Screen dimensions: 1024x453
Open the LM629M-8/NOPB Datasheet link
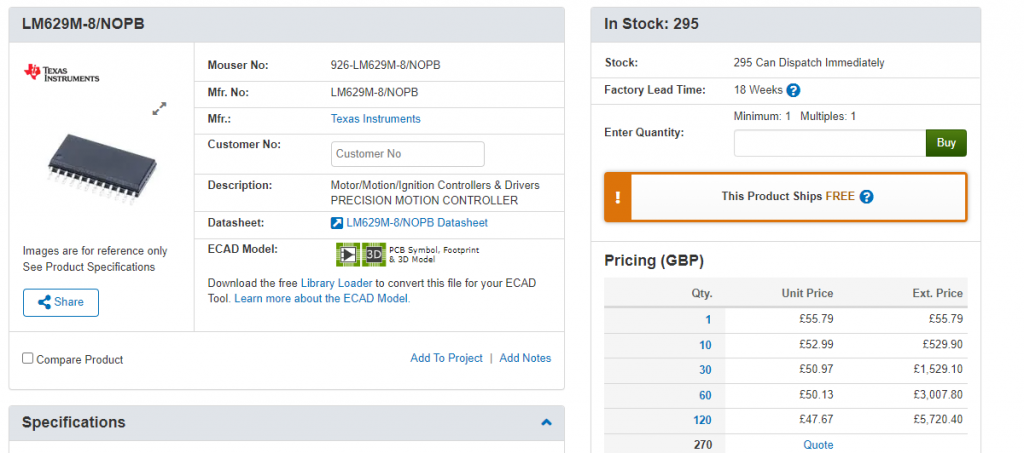pos(417,223)
